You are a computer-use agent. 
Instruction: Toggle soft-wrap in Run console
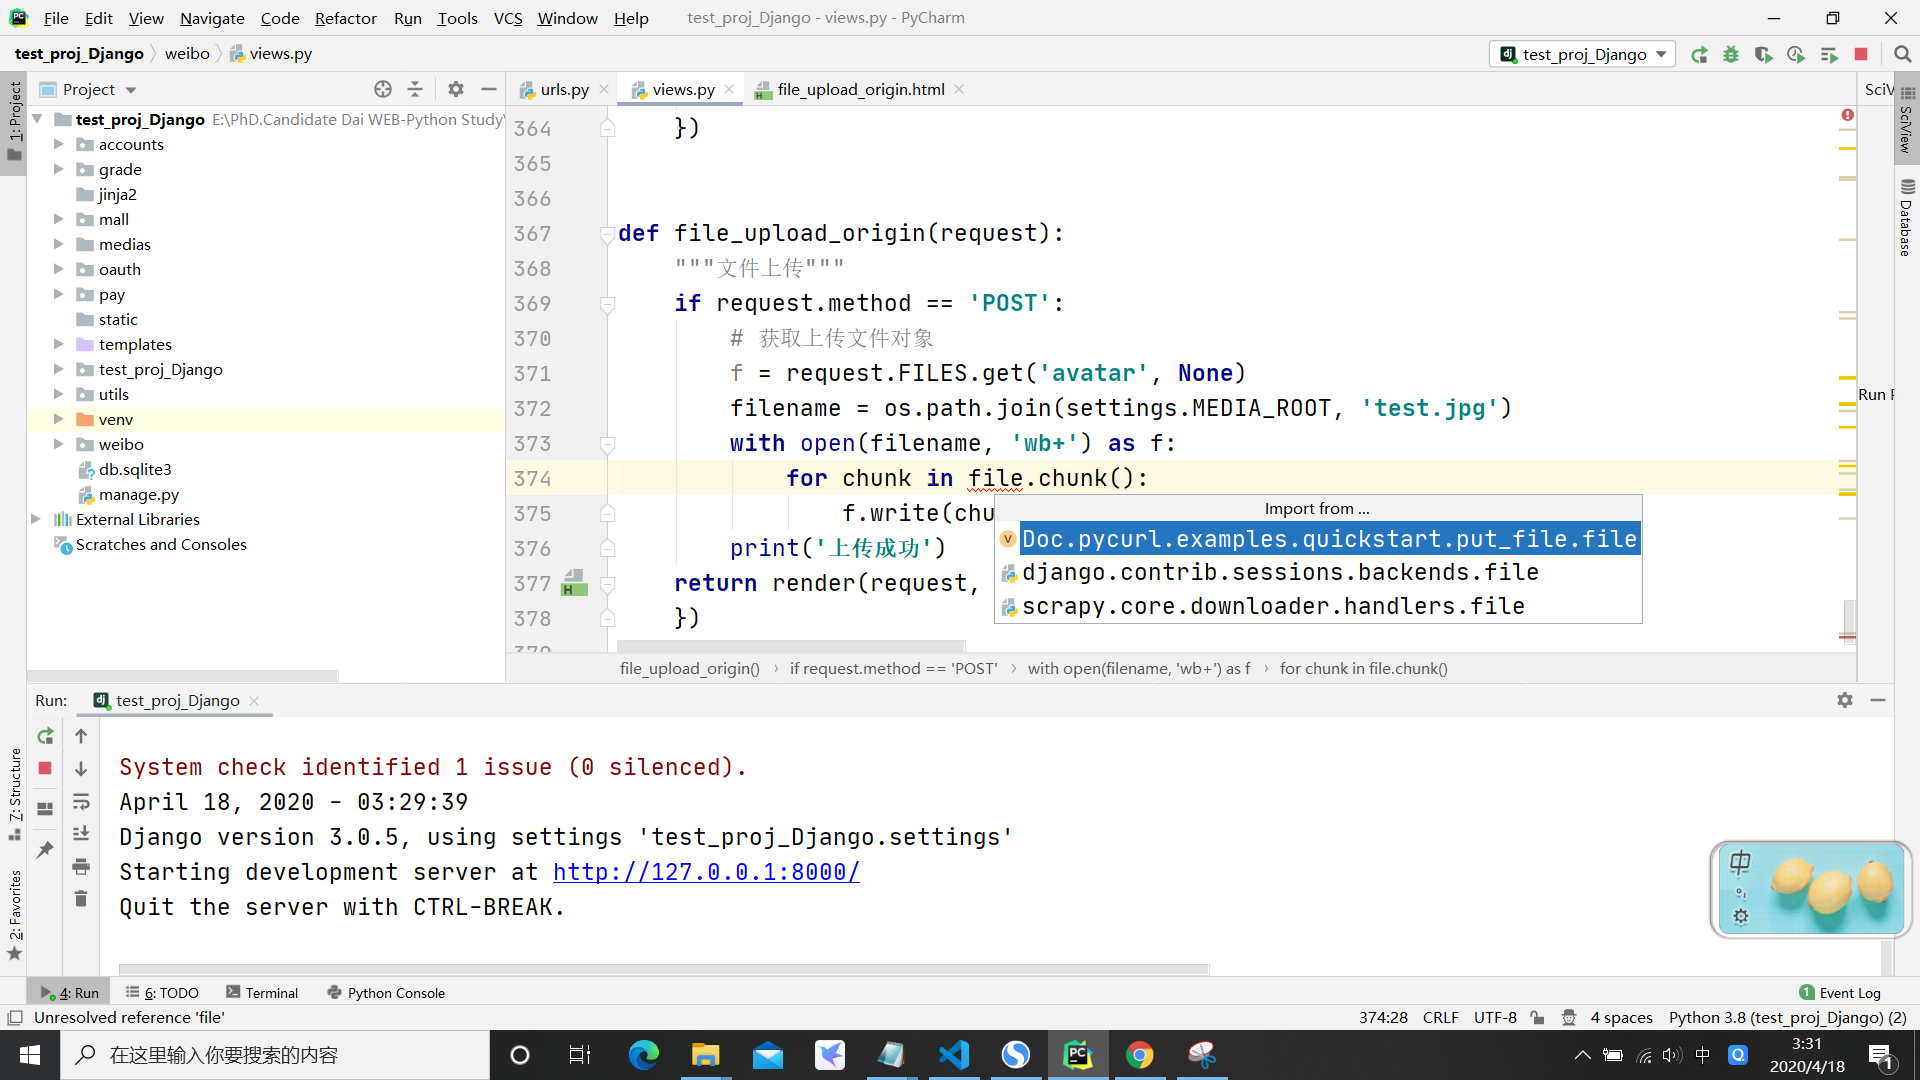tap(81, 802)
